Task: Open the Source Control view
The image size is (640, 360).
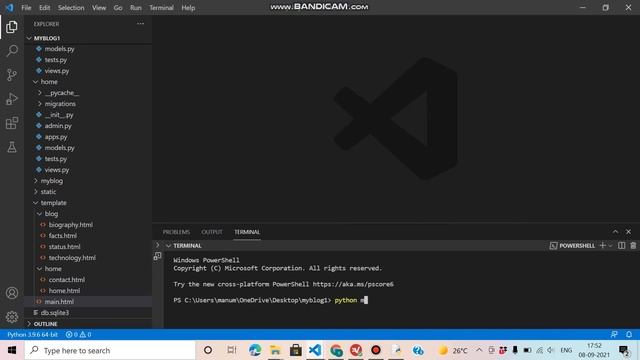Action: [12, 75]
